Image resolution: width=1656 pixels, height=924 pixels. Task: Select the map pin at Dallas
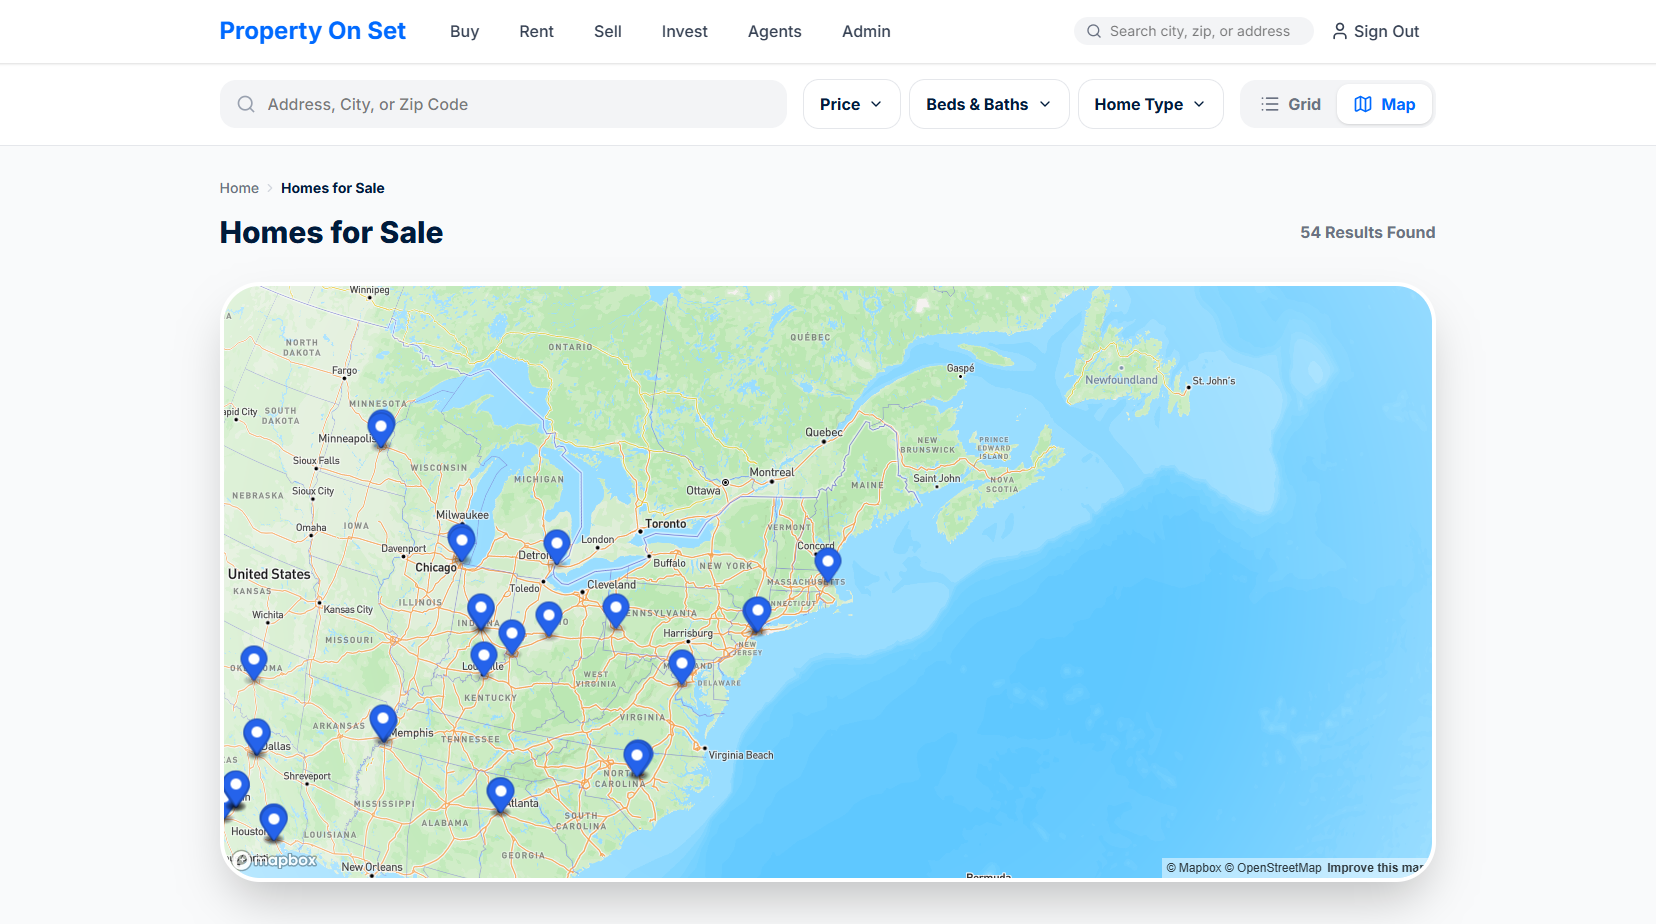257,737
